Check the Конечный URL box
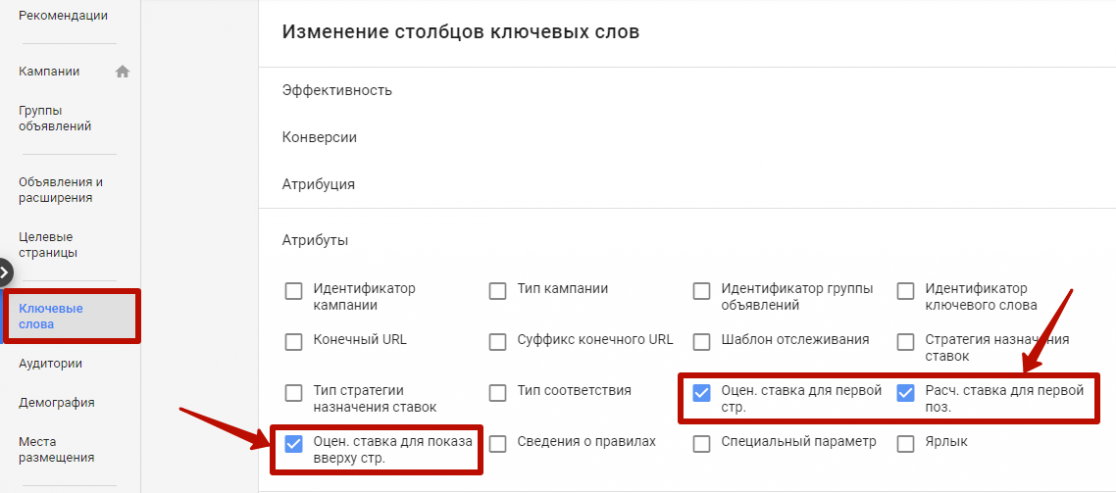1116x493 pixels. [293, 342]
